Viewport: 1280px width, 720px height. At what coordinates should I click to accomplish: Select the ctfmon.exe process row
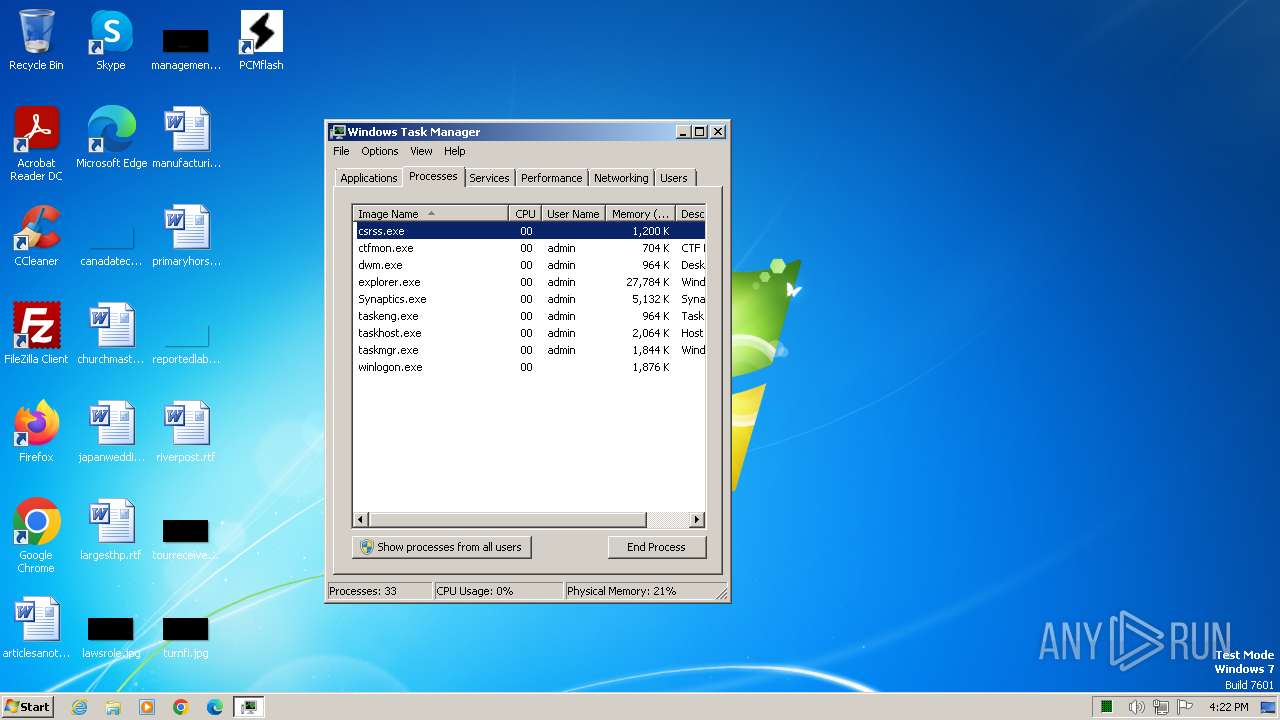pyautogui.click(x=529, y=248)
